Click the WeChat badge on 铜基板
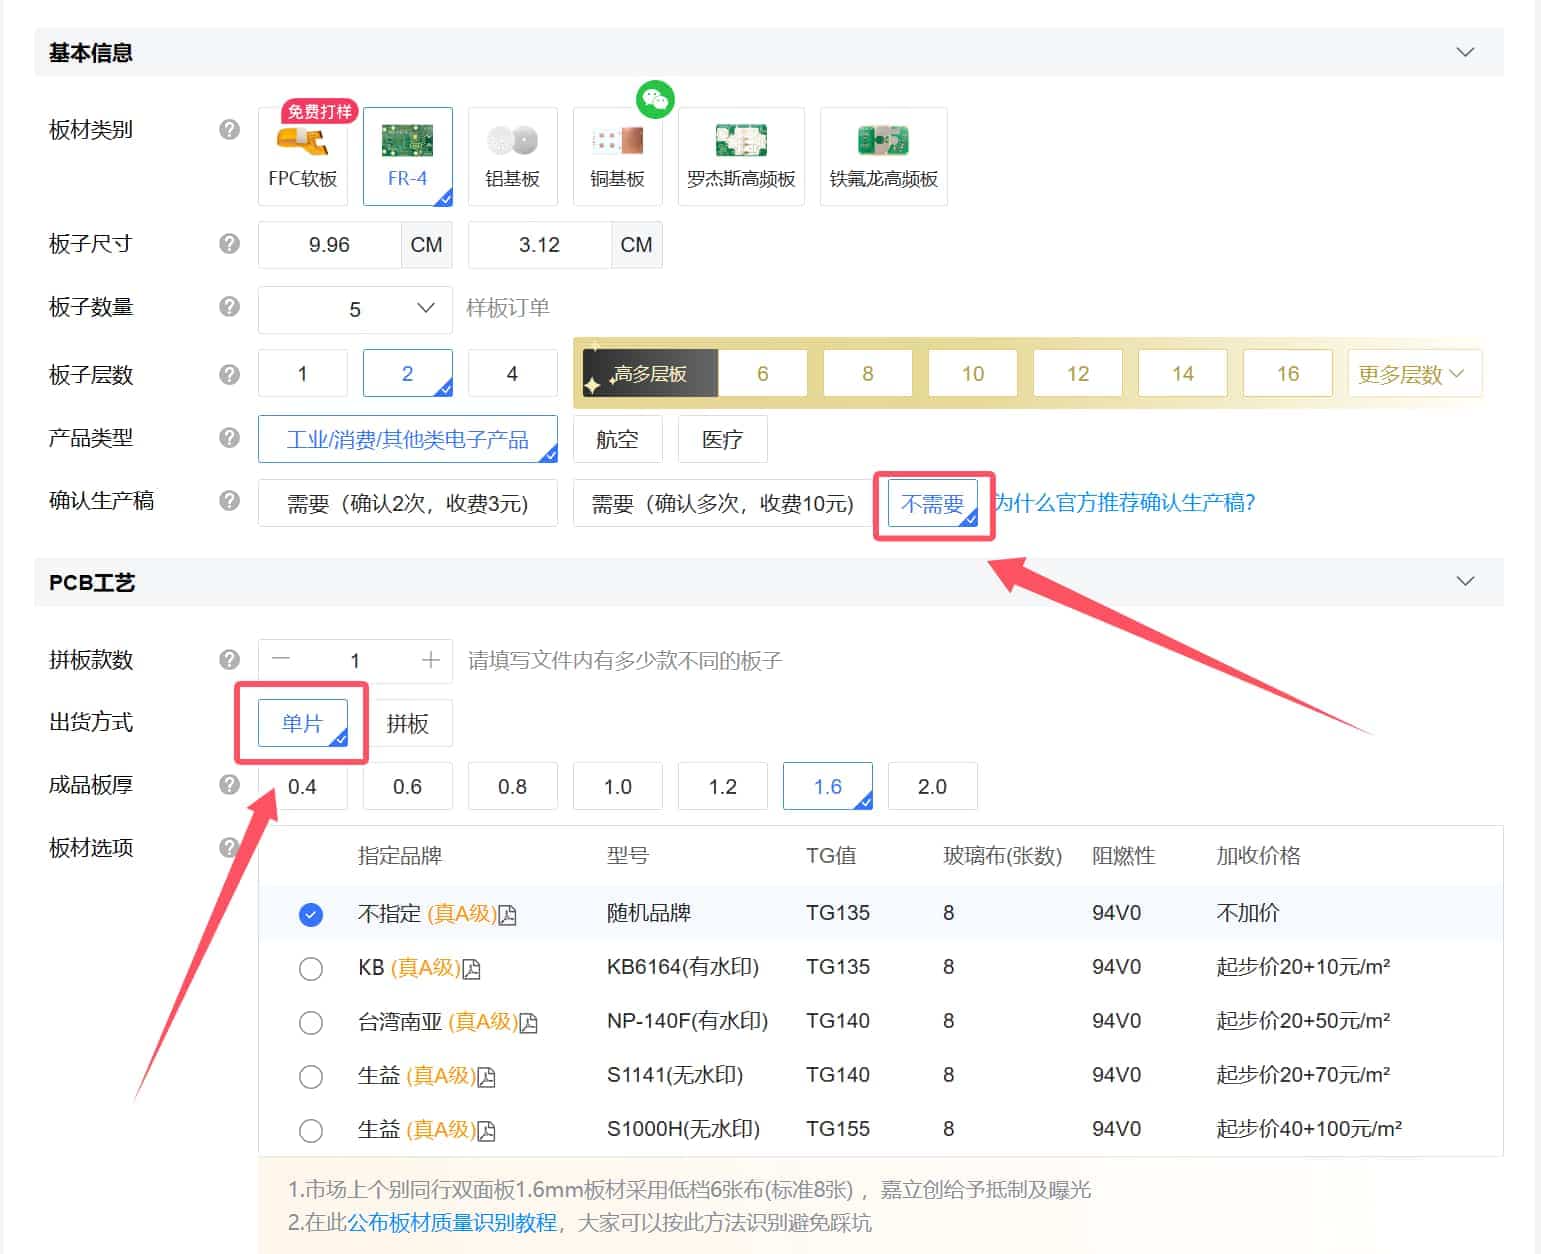 (655, 99)
